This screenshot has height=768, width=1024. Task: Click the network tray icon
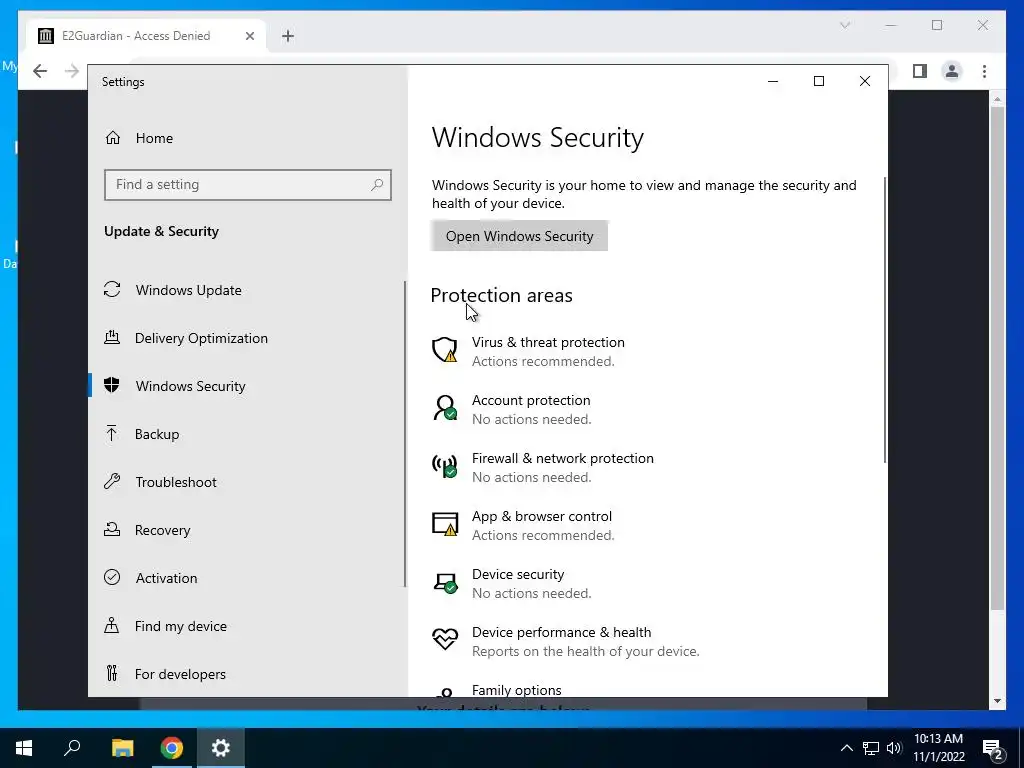(871, 748)
